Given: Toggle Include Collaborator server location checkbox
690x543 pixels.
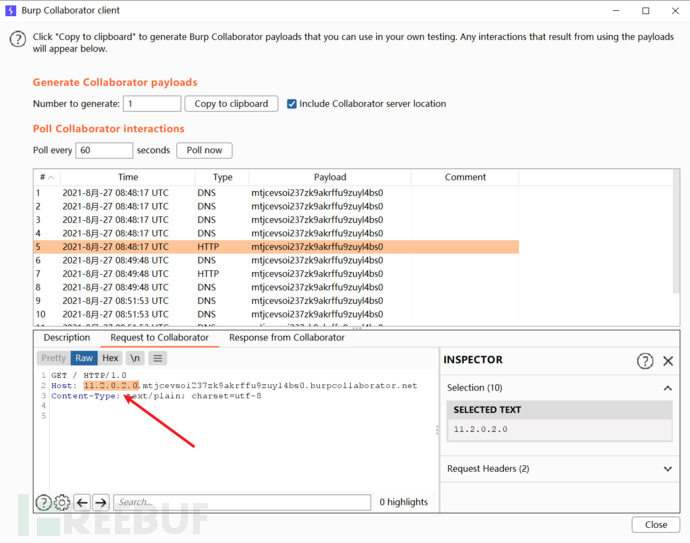Looking at the screenshot, I should click(x=291, y=104).
